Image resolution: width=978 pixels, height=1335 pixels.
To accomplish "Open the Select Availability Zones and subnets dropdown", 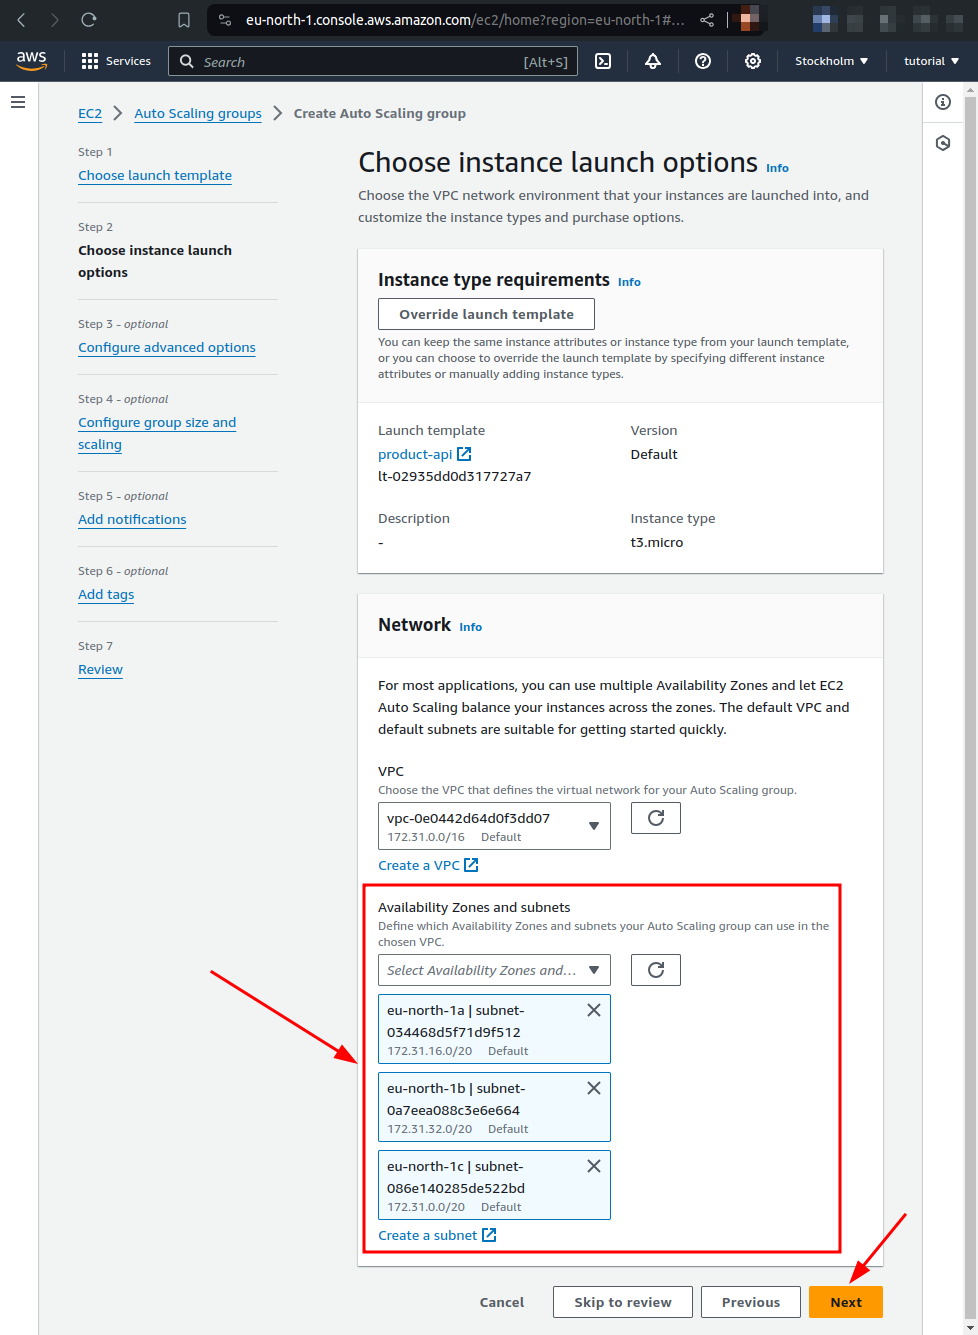I will coord(494,969).
